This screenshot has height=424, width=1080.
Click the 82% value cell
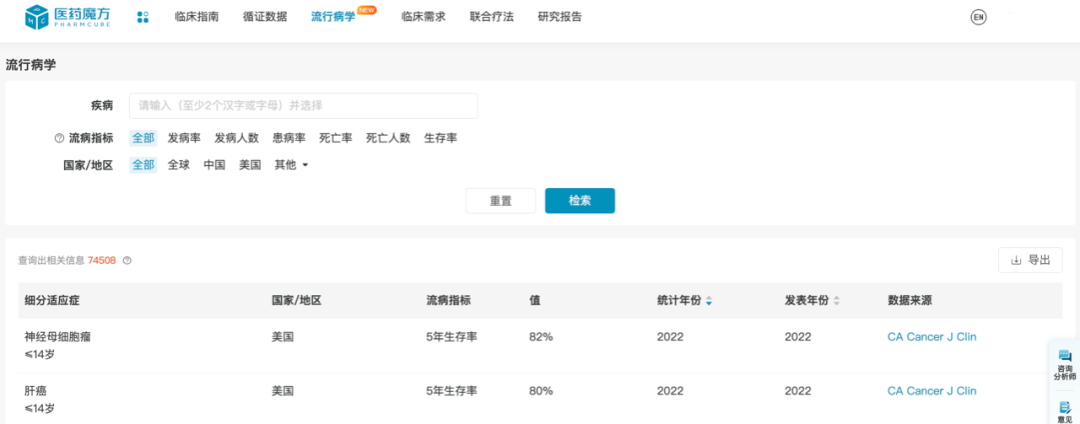click(x=541, y=337)
